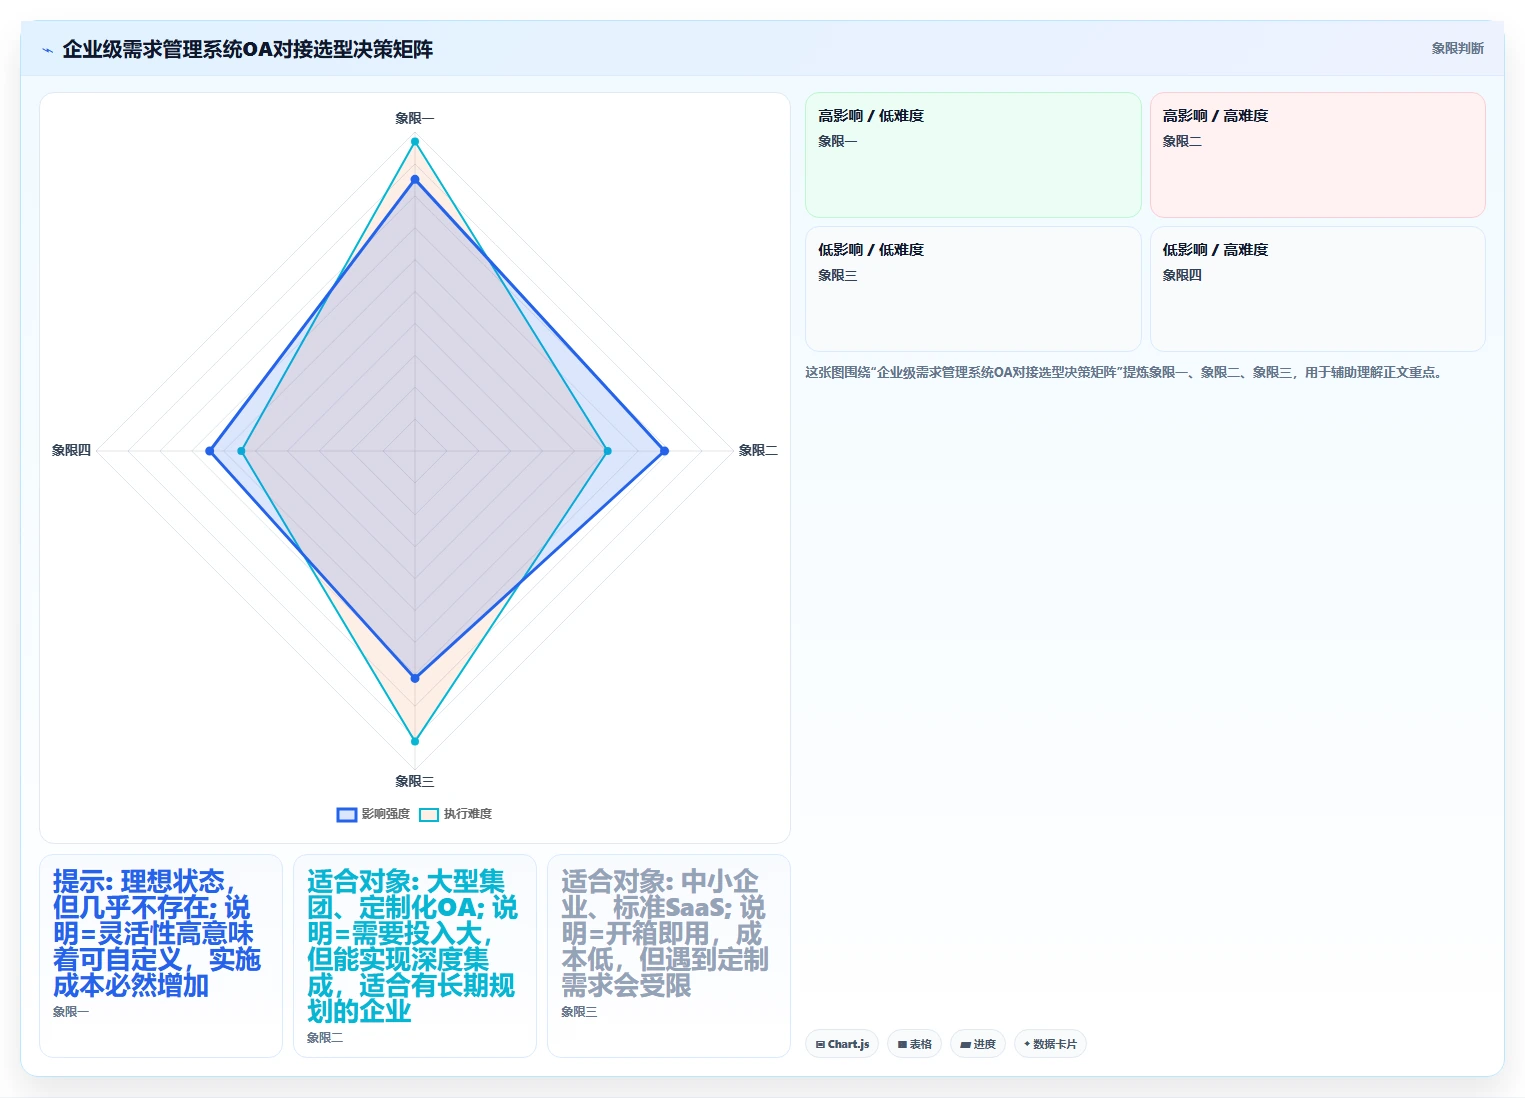Select the teal 执行难度 point on 象限二 axis

click(607, 451)
